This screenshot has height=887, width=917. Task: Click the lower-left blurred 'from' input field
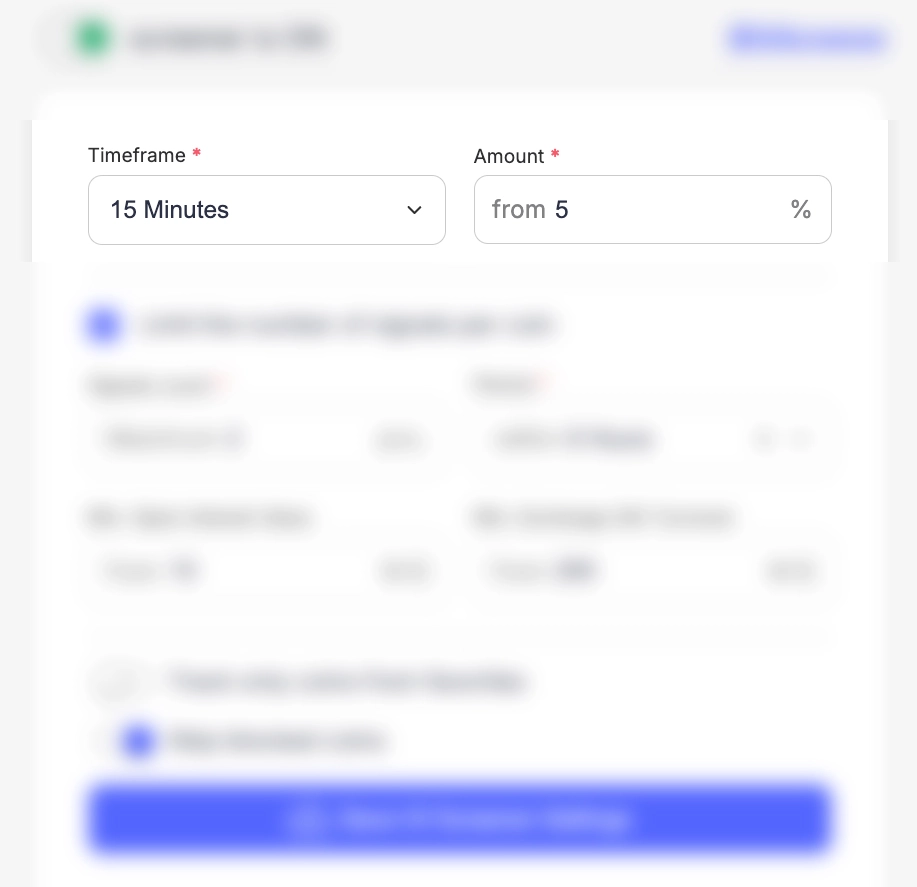240,571
